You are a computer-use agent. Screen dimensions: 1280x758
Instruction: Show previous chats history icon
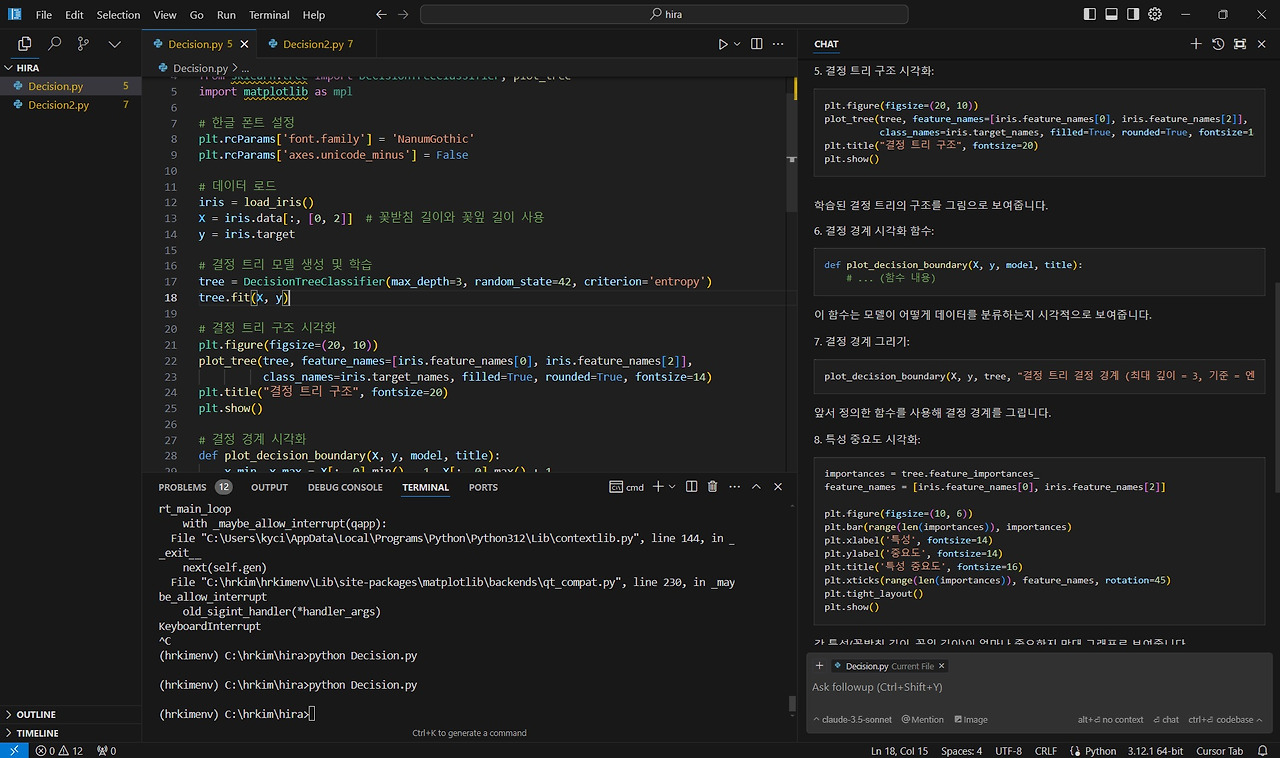pyautogui.click(x=1218, y=44)
